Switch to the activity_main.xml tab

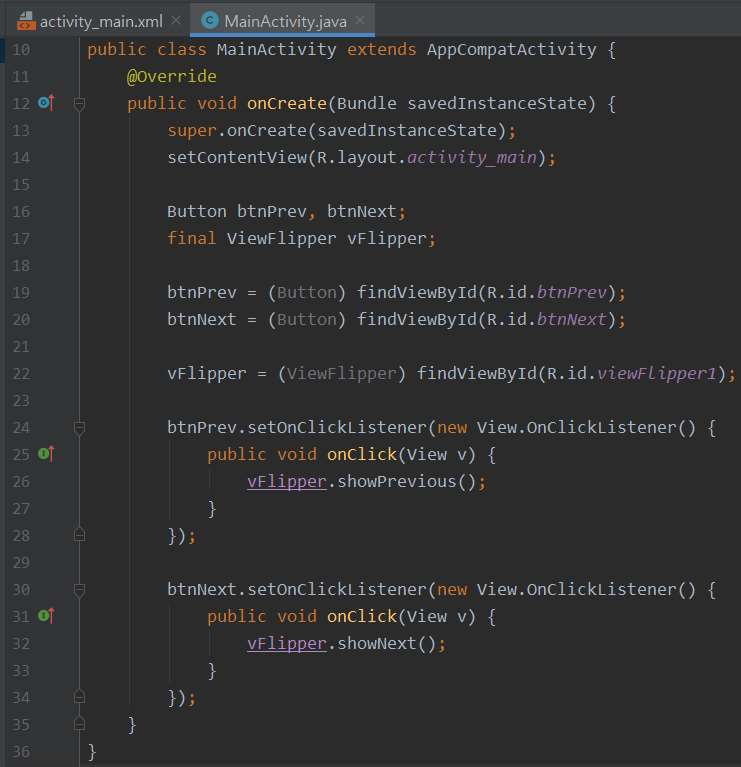[x=96, y=21]
